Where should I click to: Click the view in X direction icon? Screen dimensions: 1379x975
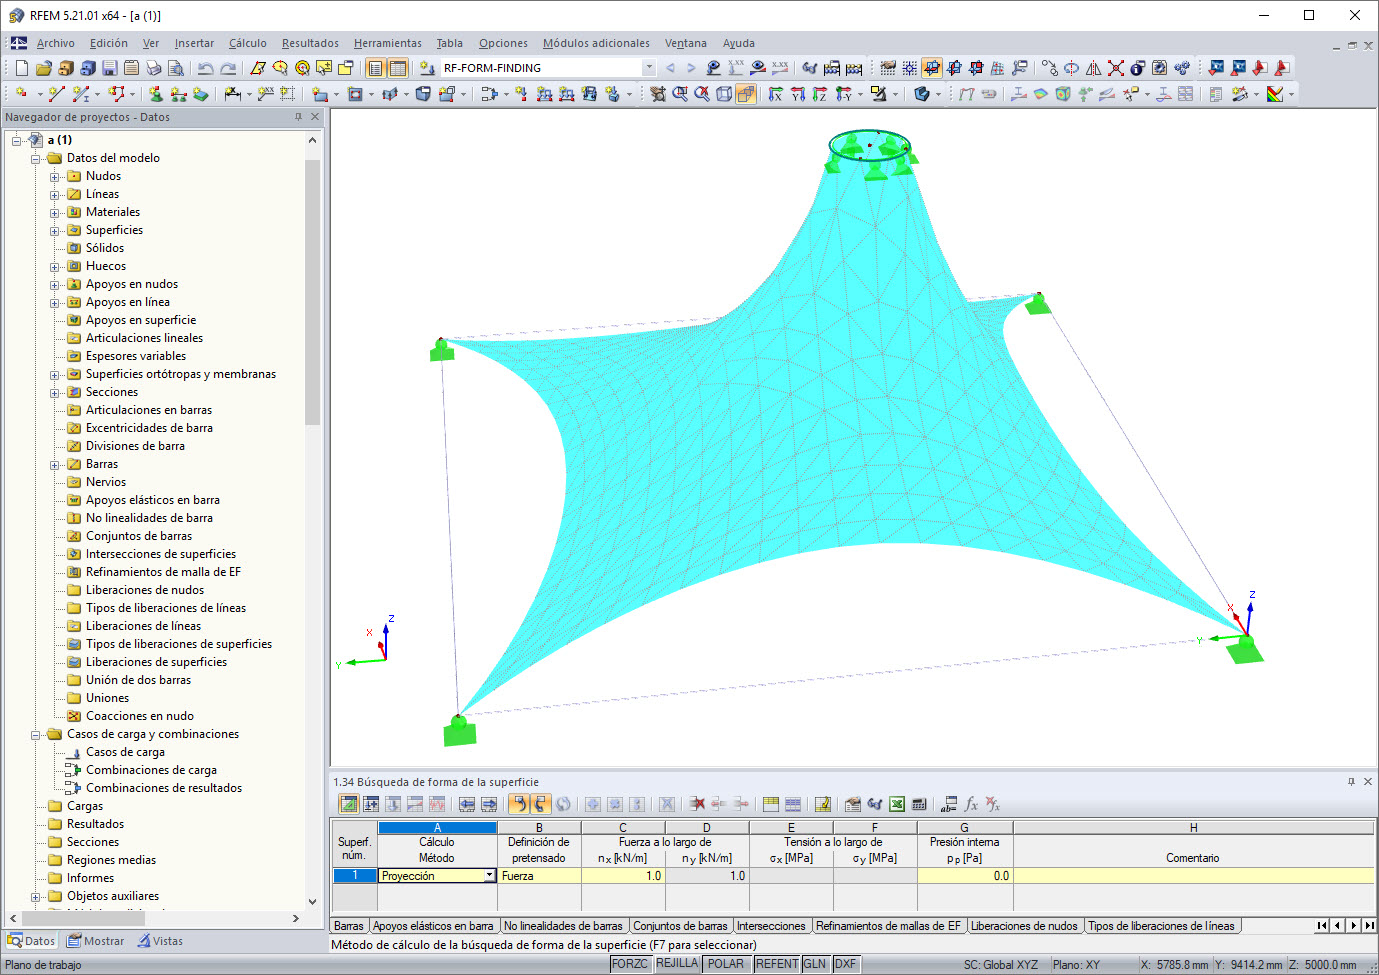776,94
